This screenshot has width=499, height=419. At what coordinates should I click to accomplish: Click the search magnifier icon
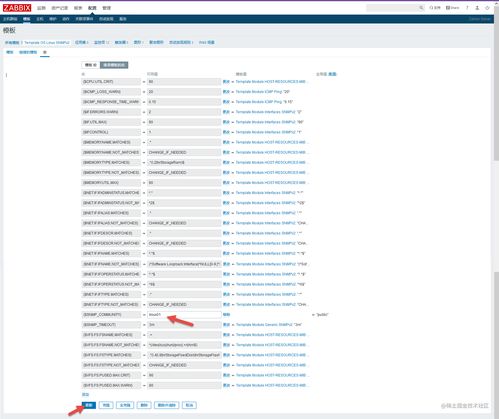point(421,8)
